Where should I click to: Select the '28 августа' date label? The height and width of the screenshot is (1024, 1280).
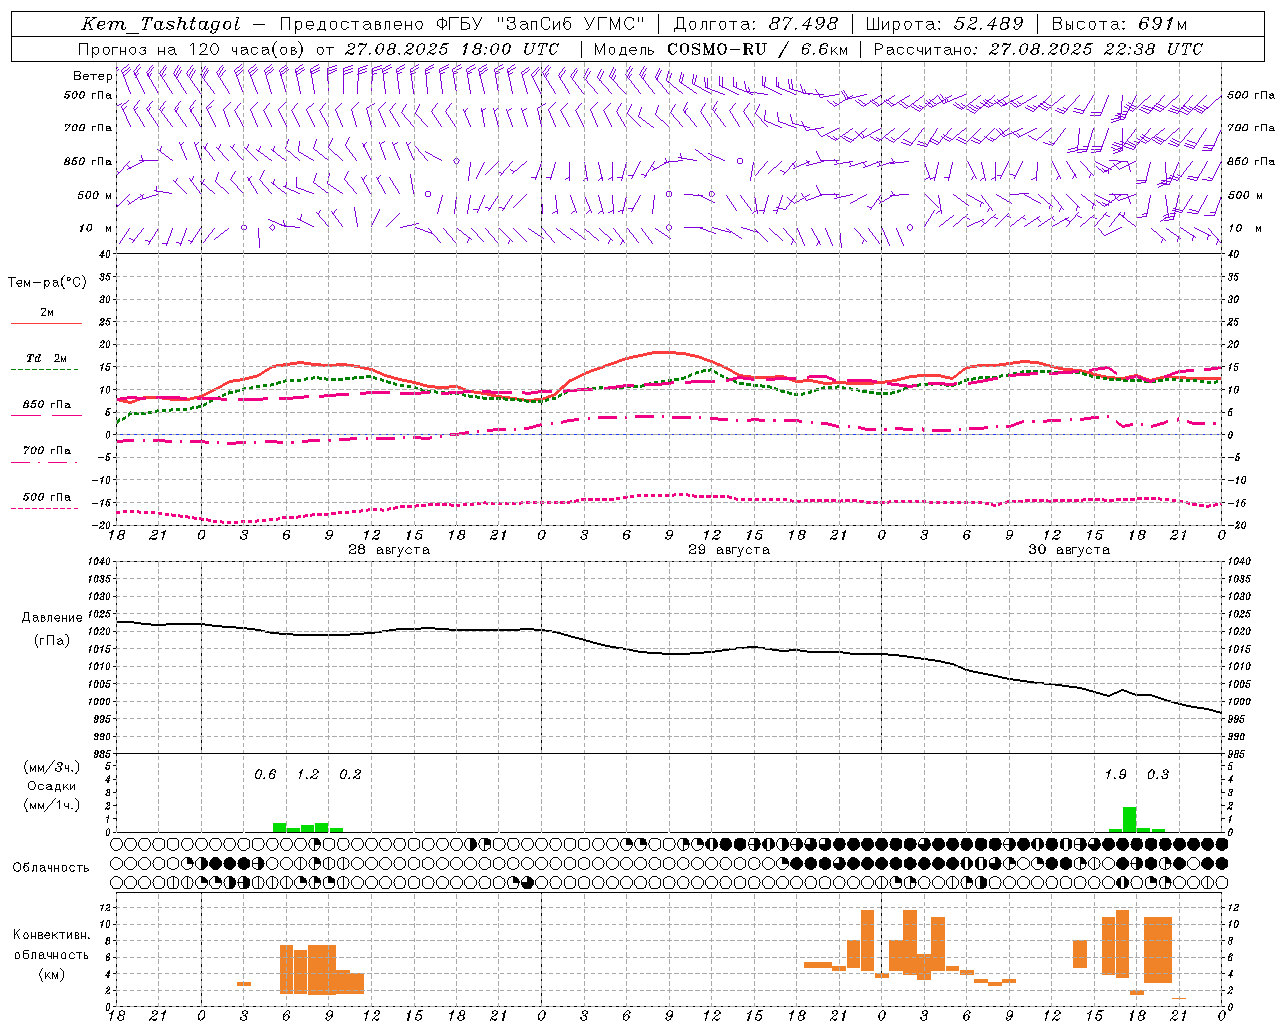389,550
